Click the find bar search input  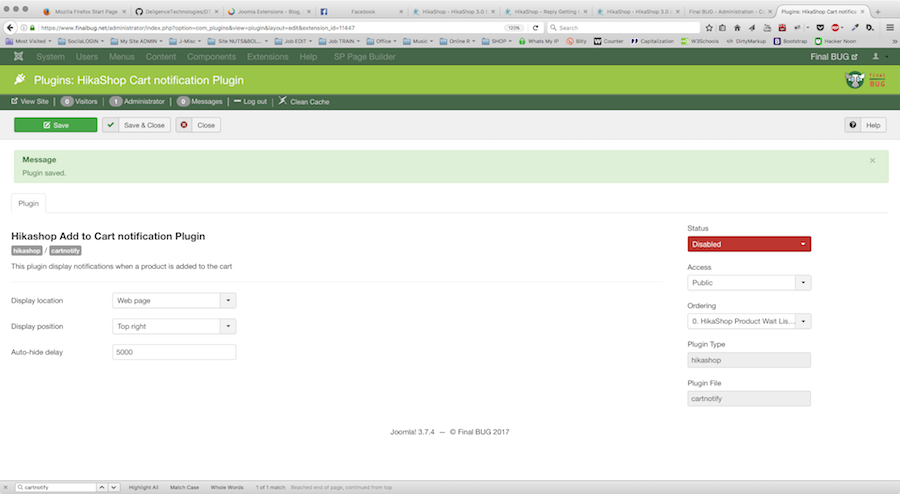click(x=55, y=487)
